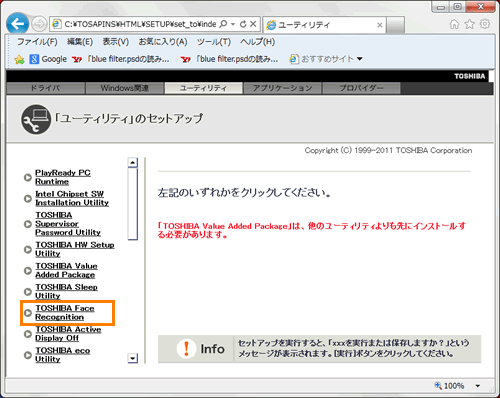
Task: Open first blue filter.psd favorites link
Action: (121, 59)
